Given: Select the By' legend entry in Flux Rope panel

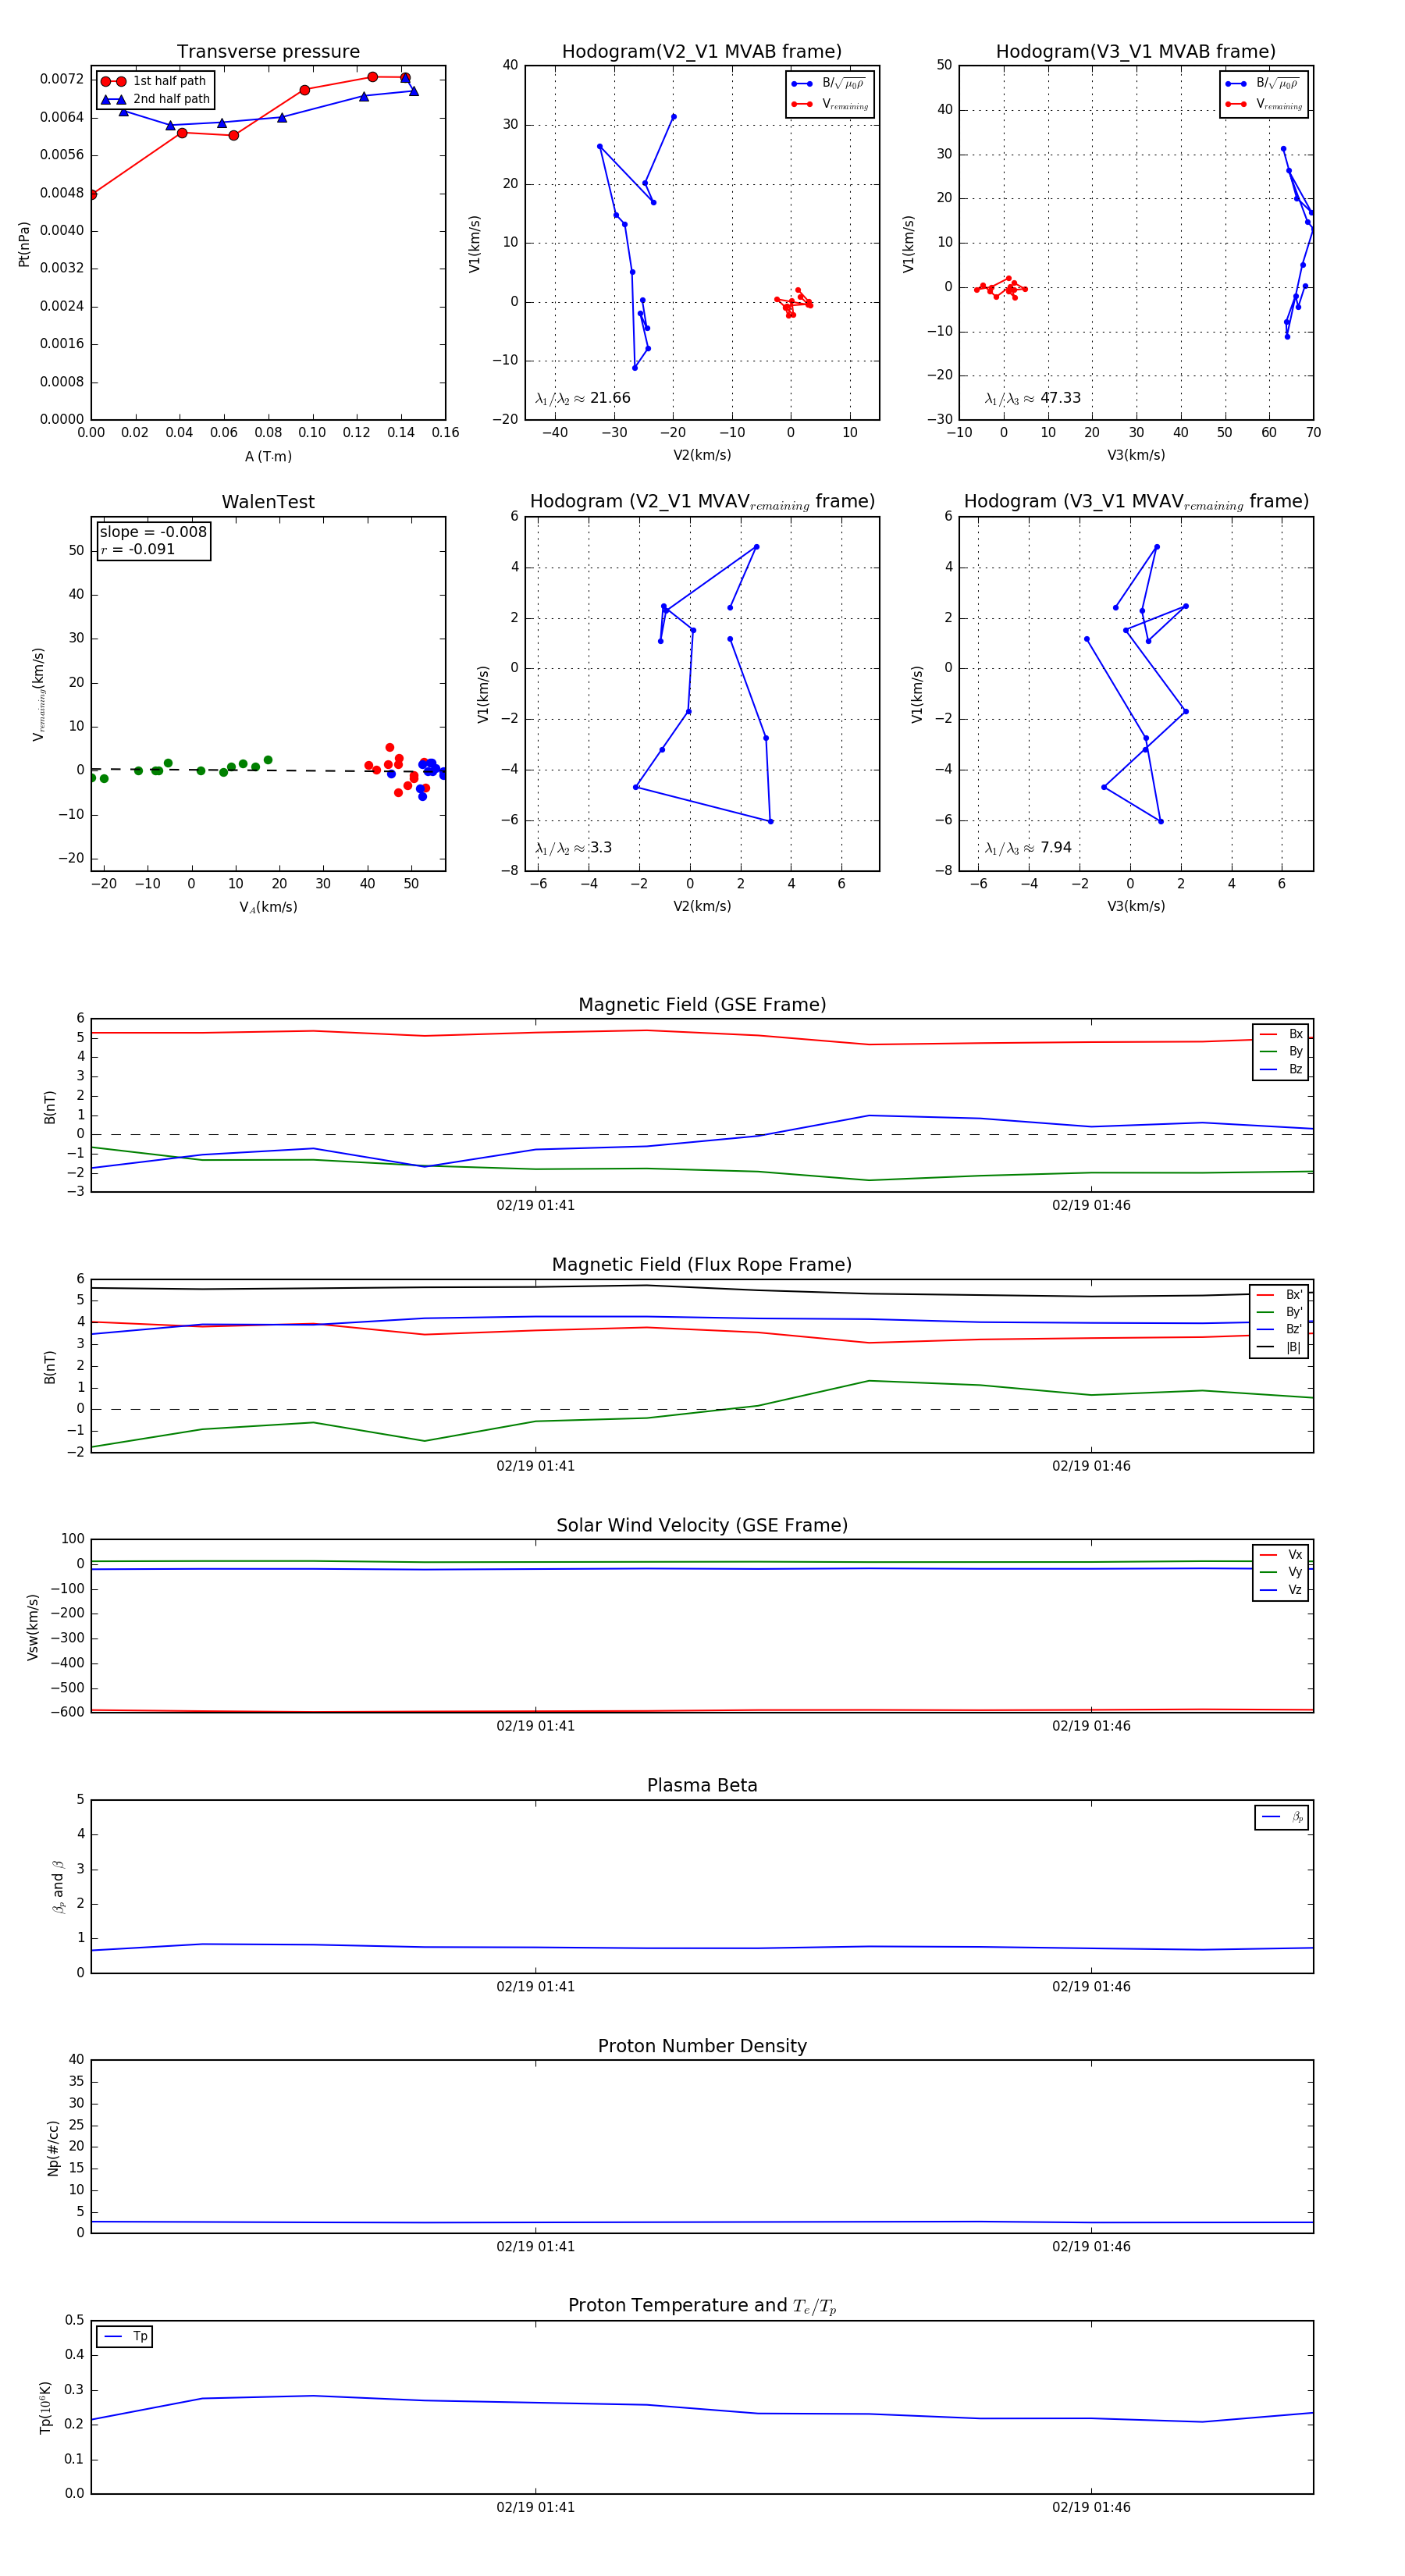Looking at the screenshot, I should 1279,1312.
